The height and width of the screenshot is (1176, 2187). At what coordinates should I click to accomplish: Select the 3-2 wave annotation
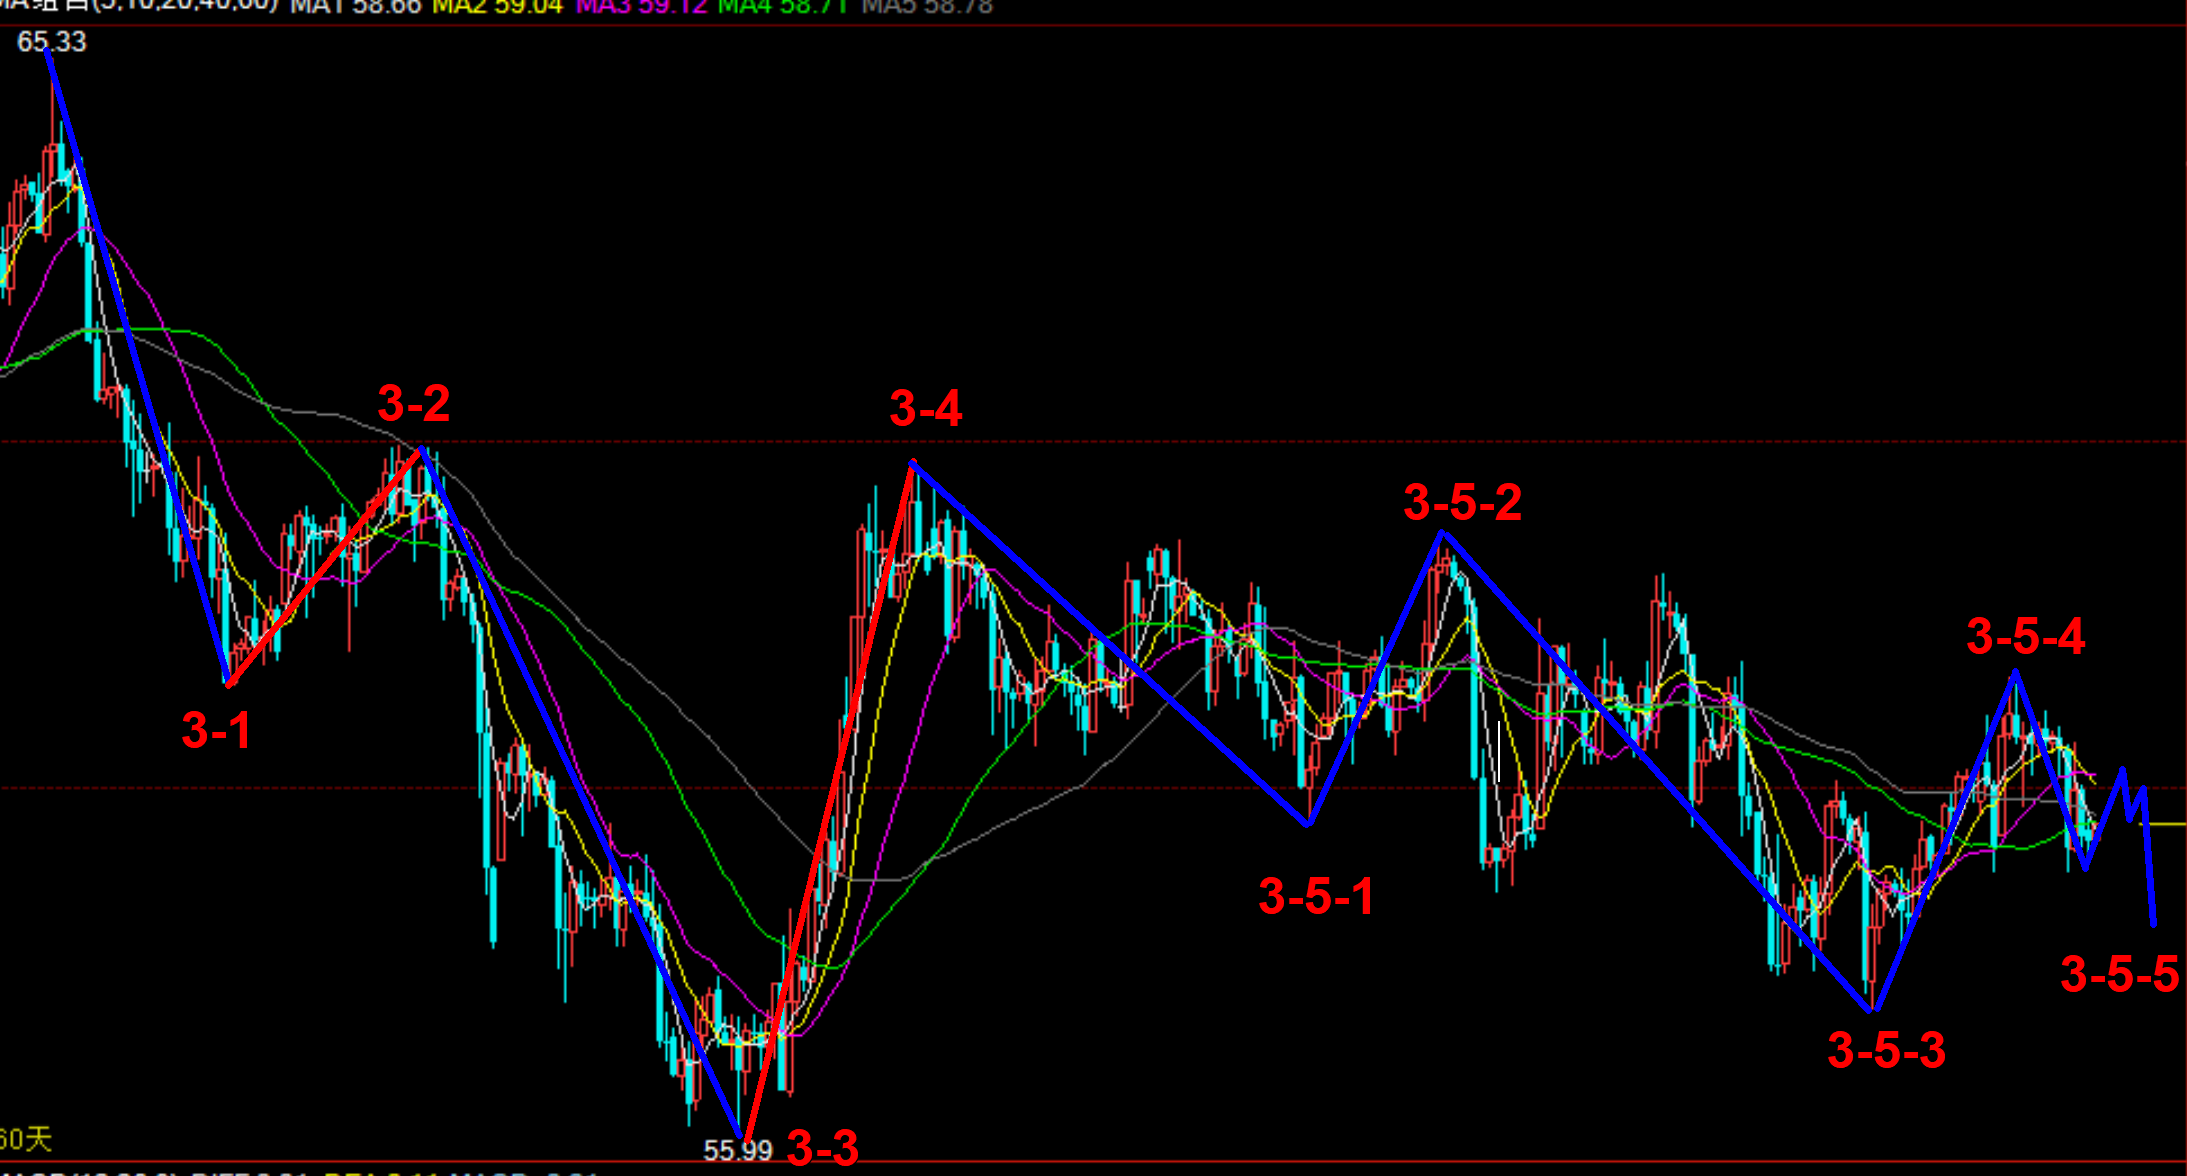(x=413, y=404)
